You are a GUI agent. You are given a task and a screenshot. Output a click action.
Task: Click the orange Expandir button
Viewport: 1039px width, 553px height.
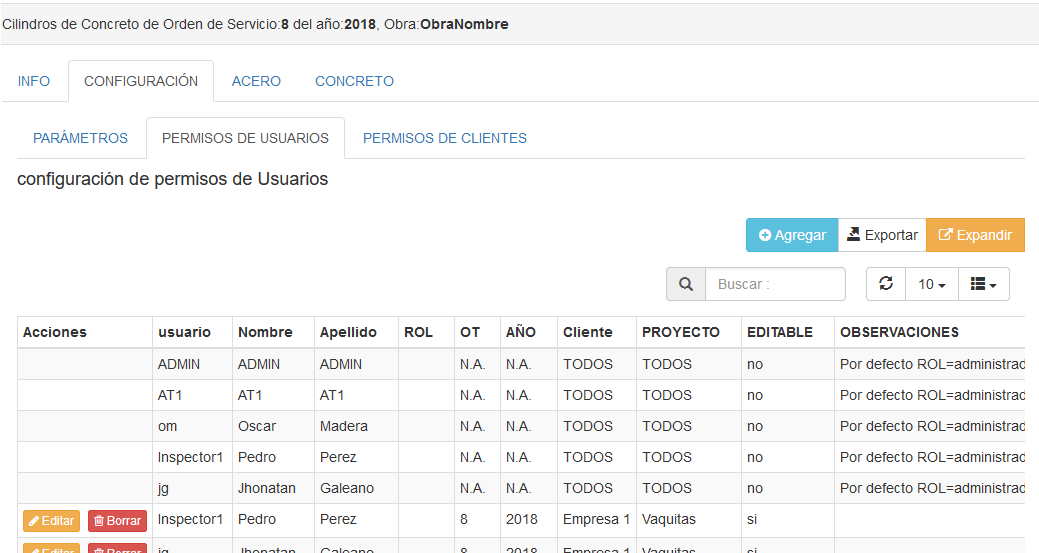click(975, 235)
